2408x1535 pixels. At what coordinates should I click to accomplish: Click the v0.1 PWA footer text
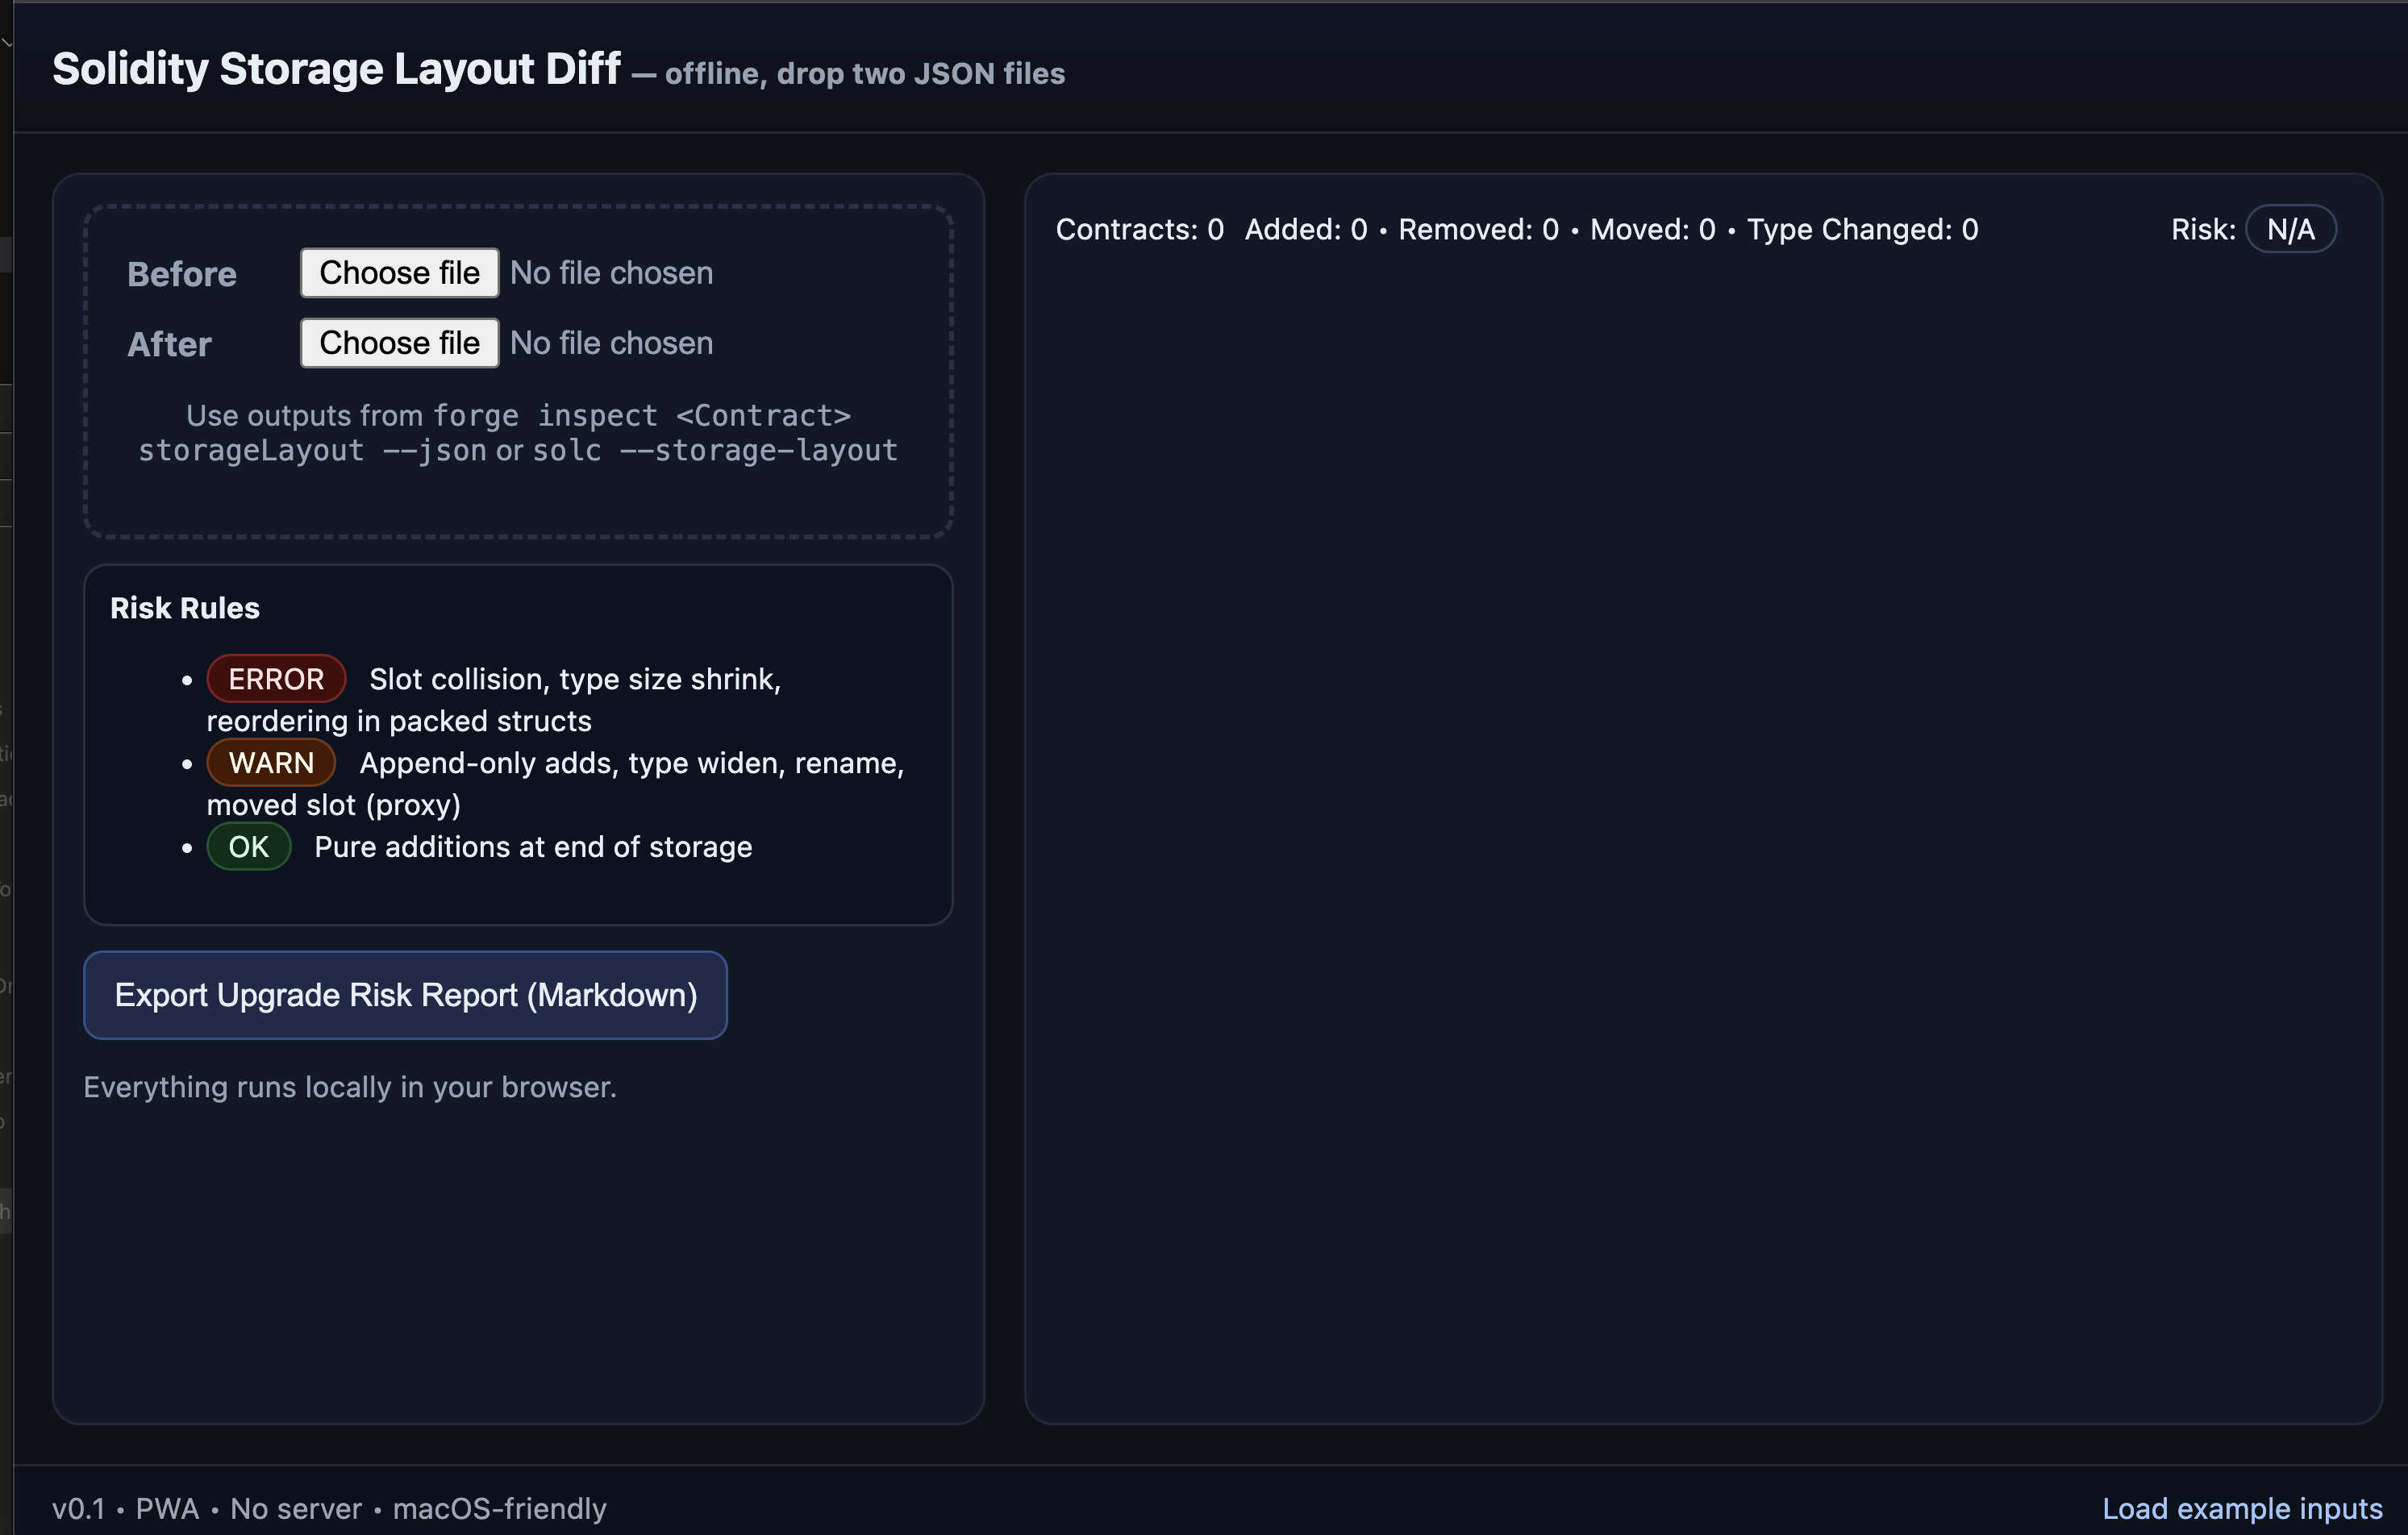click(x=329, y=1508)
